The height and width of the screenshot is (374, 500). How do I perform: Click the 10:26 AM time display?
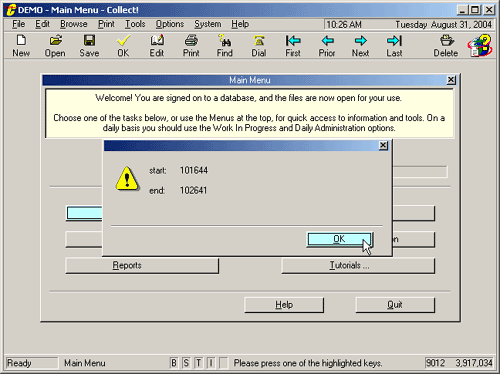tap(344, 25)
